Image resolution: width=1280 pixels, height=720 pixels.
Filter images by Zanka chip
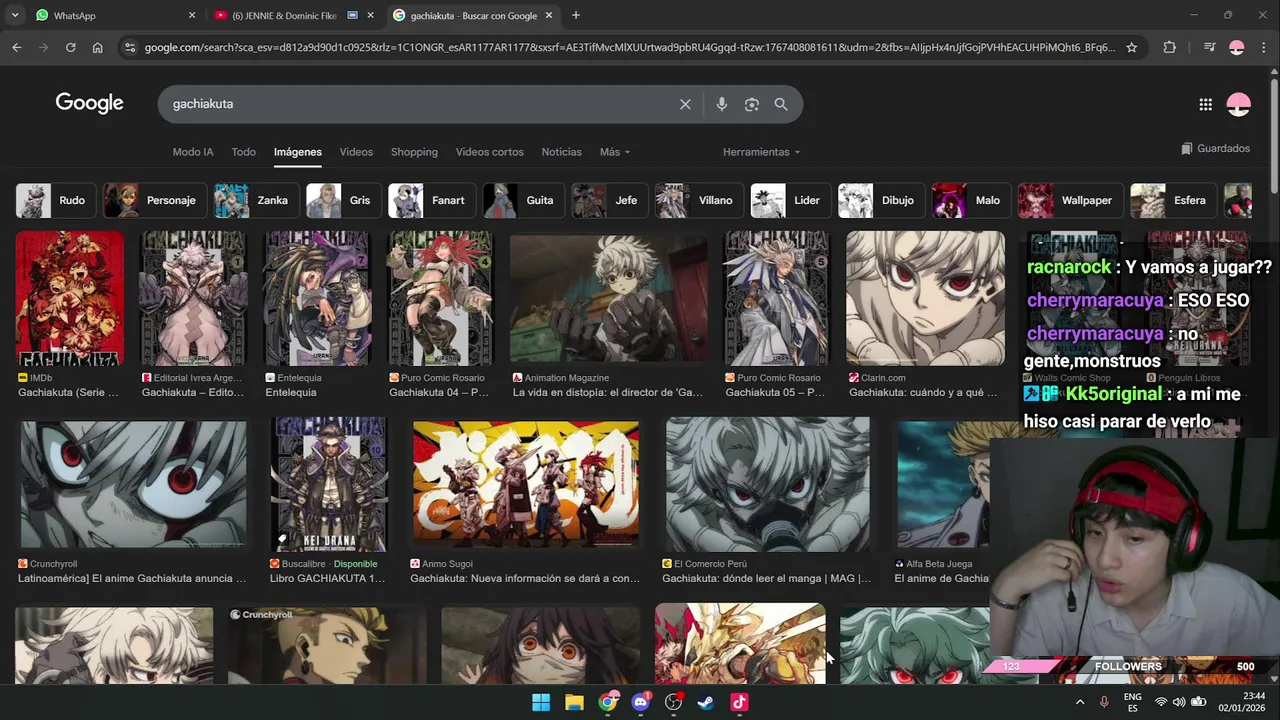pos(255,200)
